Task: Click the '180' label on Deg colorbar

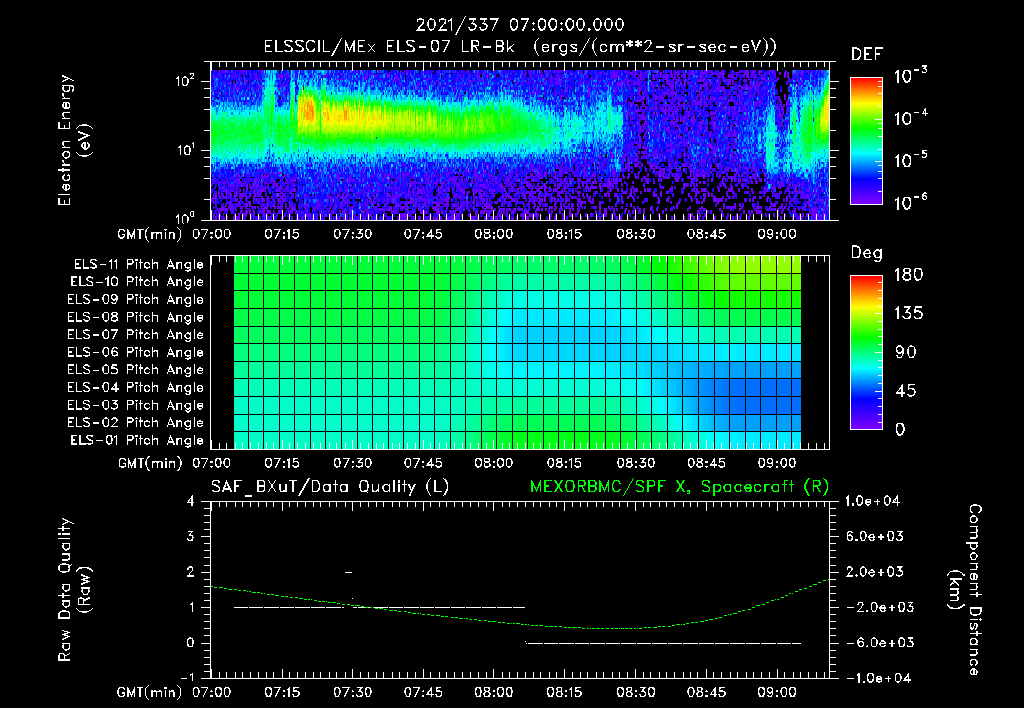Action: (908, 275)
